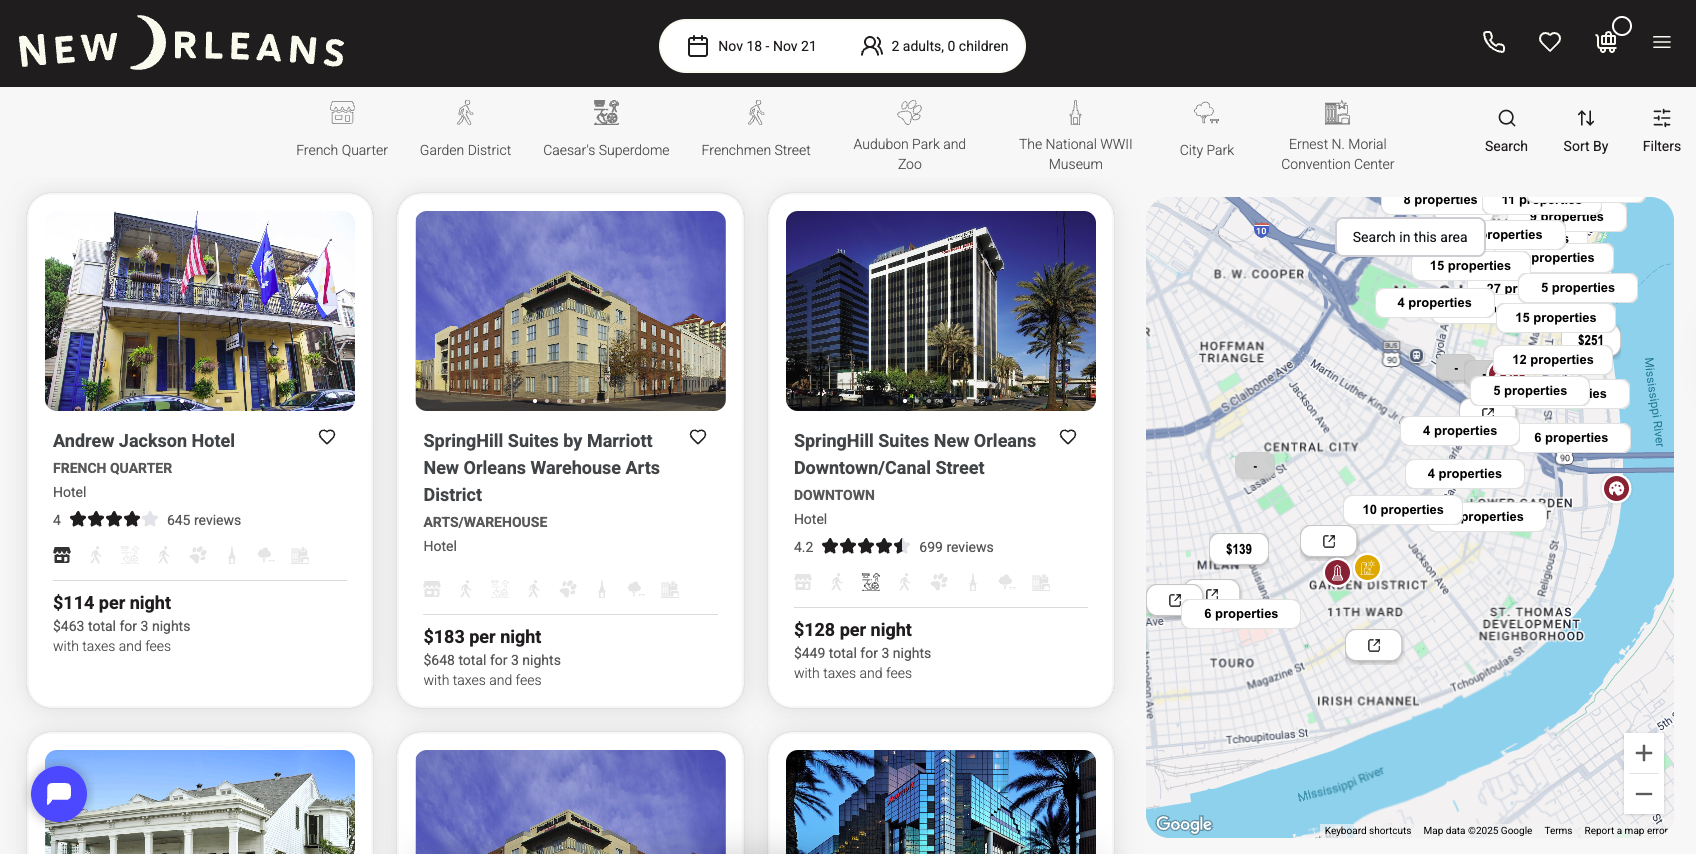1696x854 pixels.
Task: Click the $183 per night price
Action: [x=482, y=637]
